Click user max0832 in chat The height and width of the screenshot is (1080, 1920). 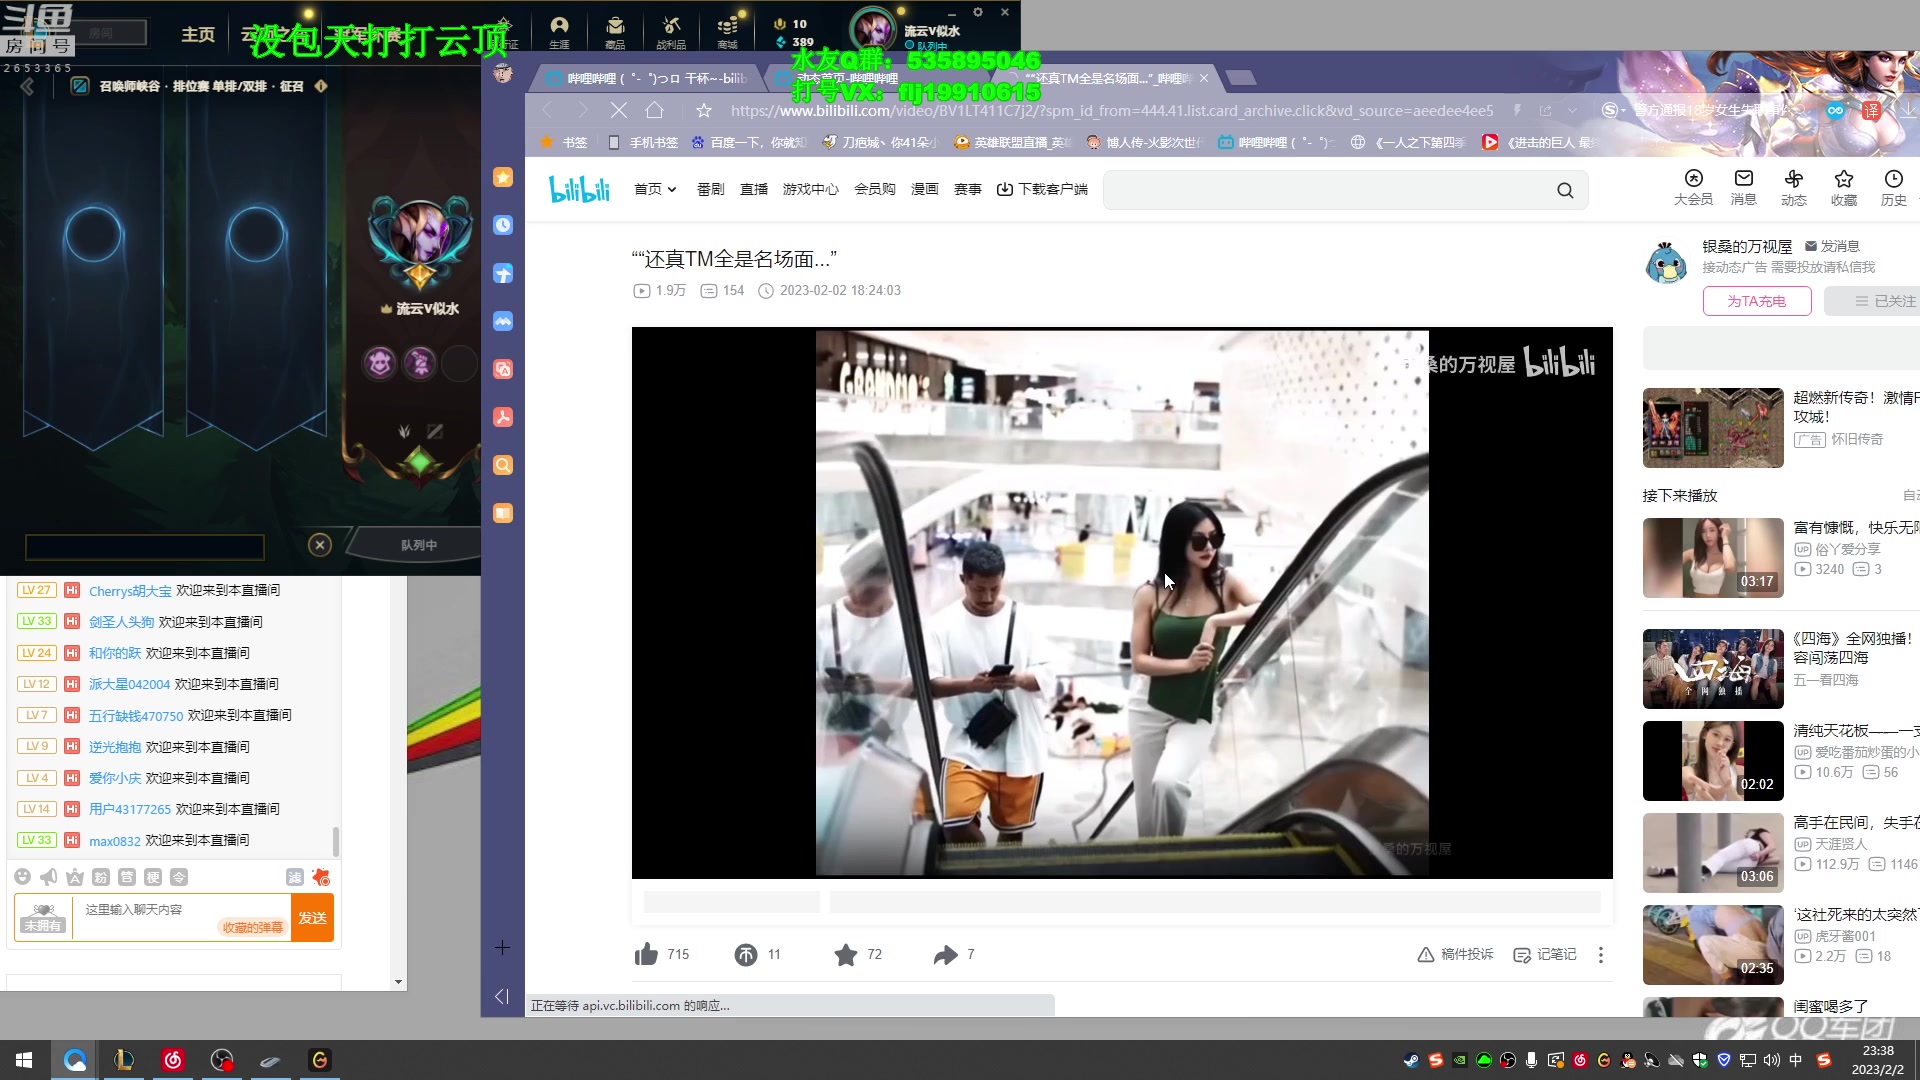[115, 841]
